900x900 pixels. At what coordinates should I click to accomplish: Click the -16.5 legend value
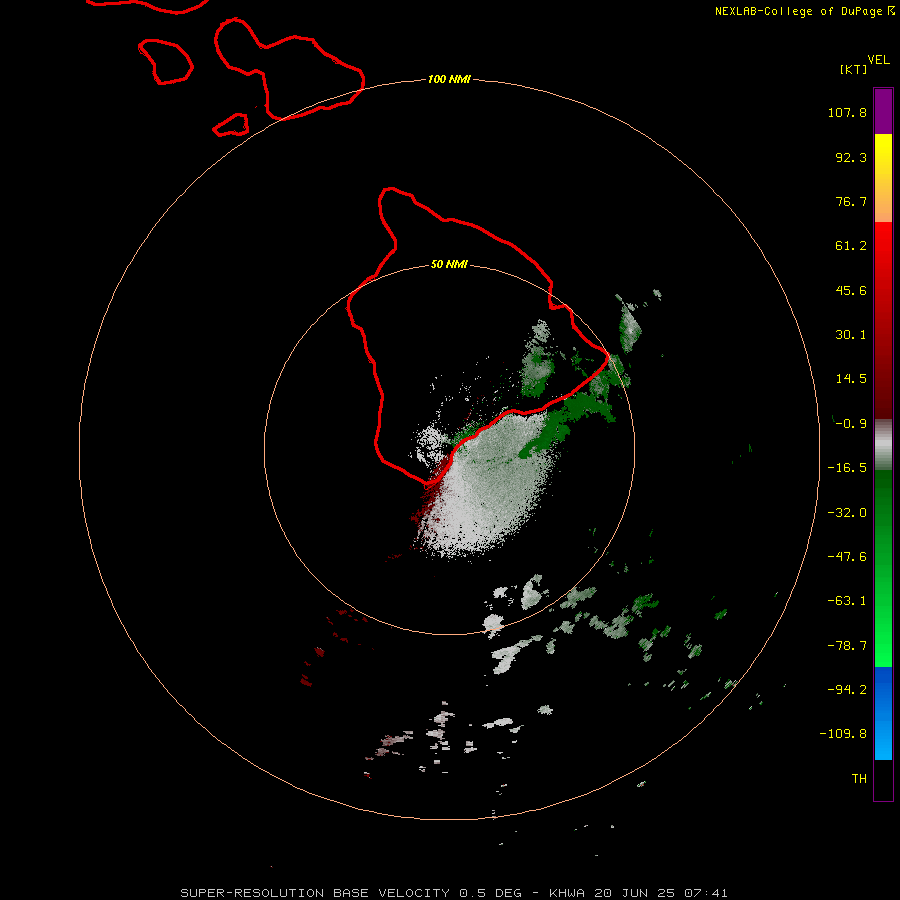pos(847,468)
